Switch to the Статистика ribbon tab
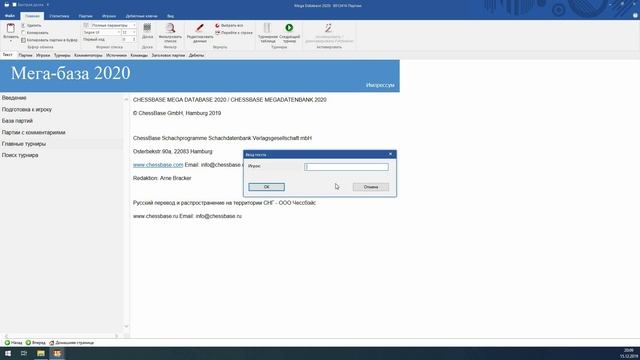The image size is (640, 360). (x=59, y=16)
